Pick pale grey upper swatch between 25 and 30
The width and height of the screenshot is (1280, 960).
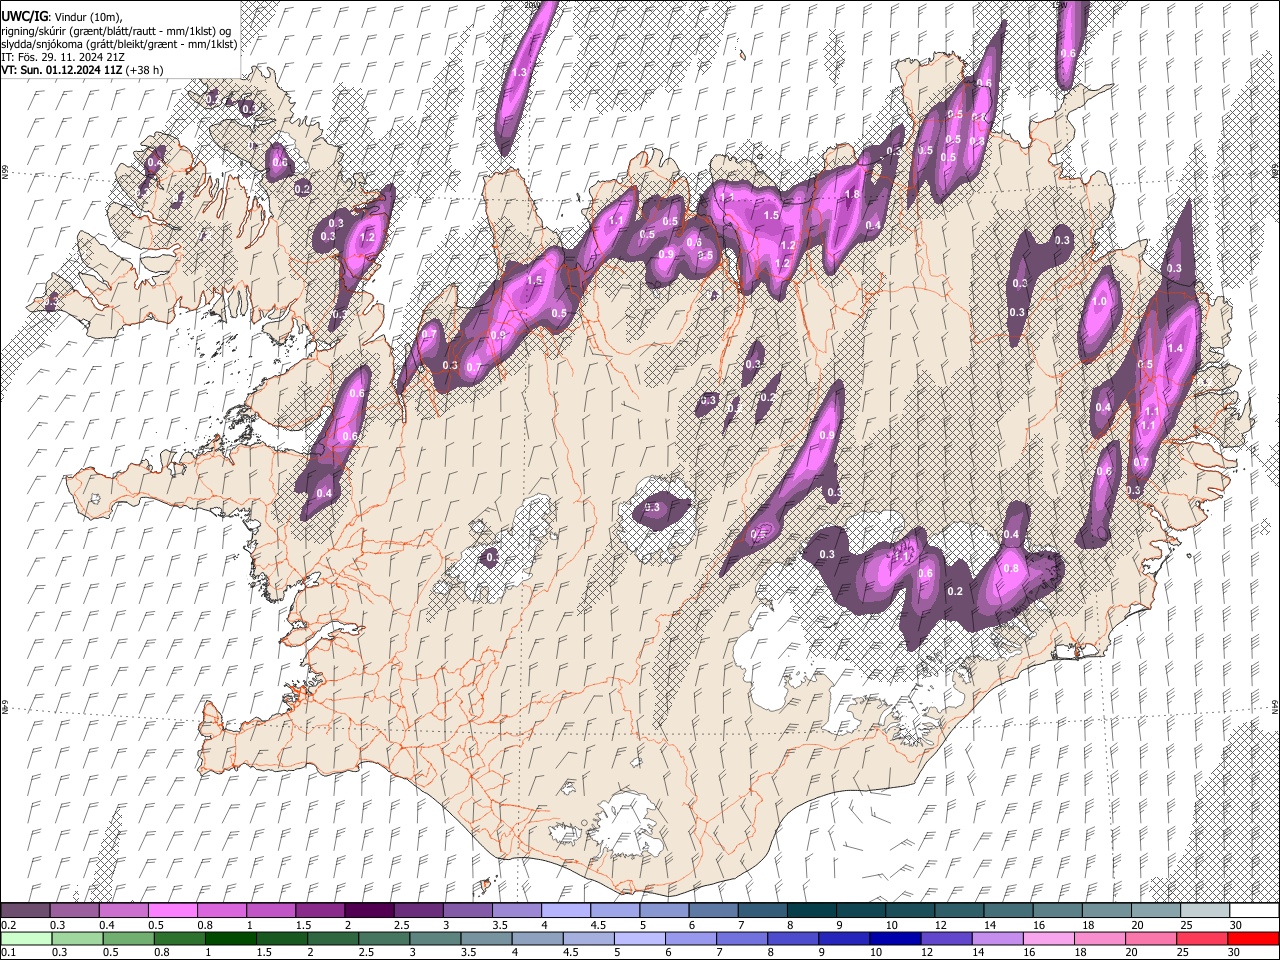click(1205, 910)
